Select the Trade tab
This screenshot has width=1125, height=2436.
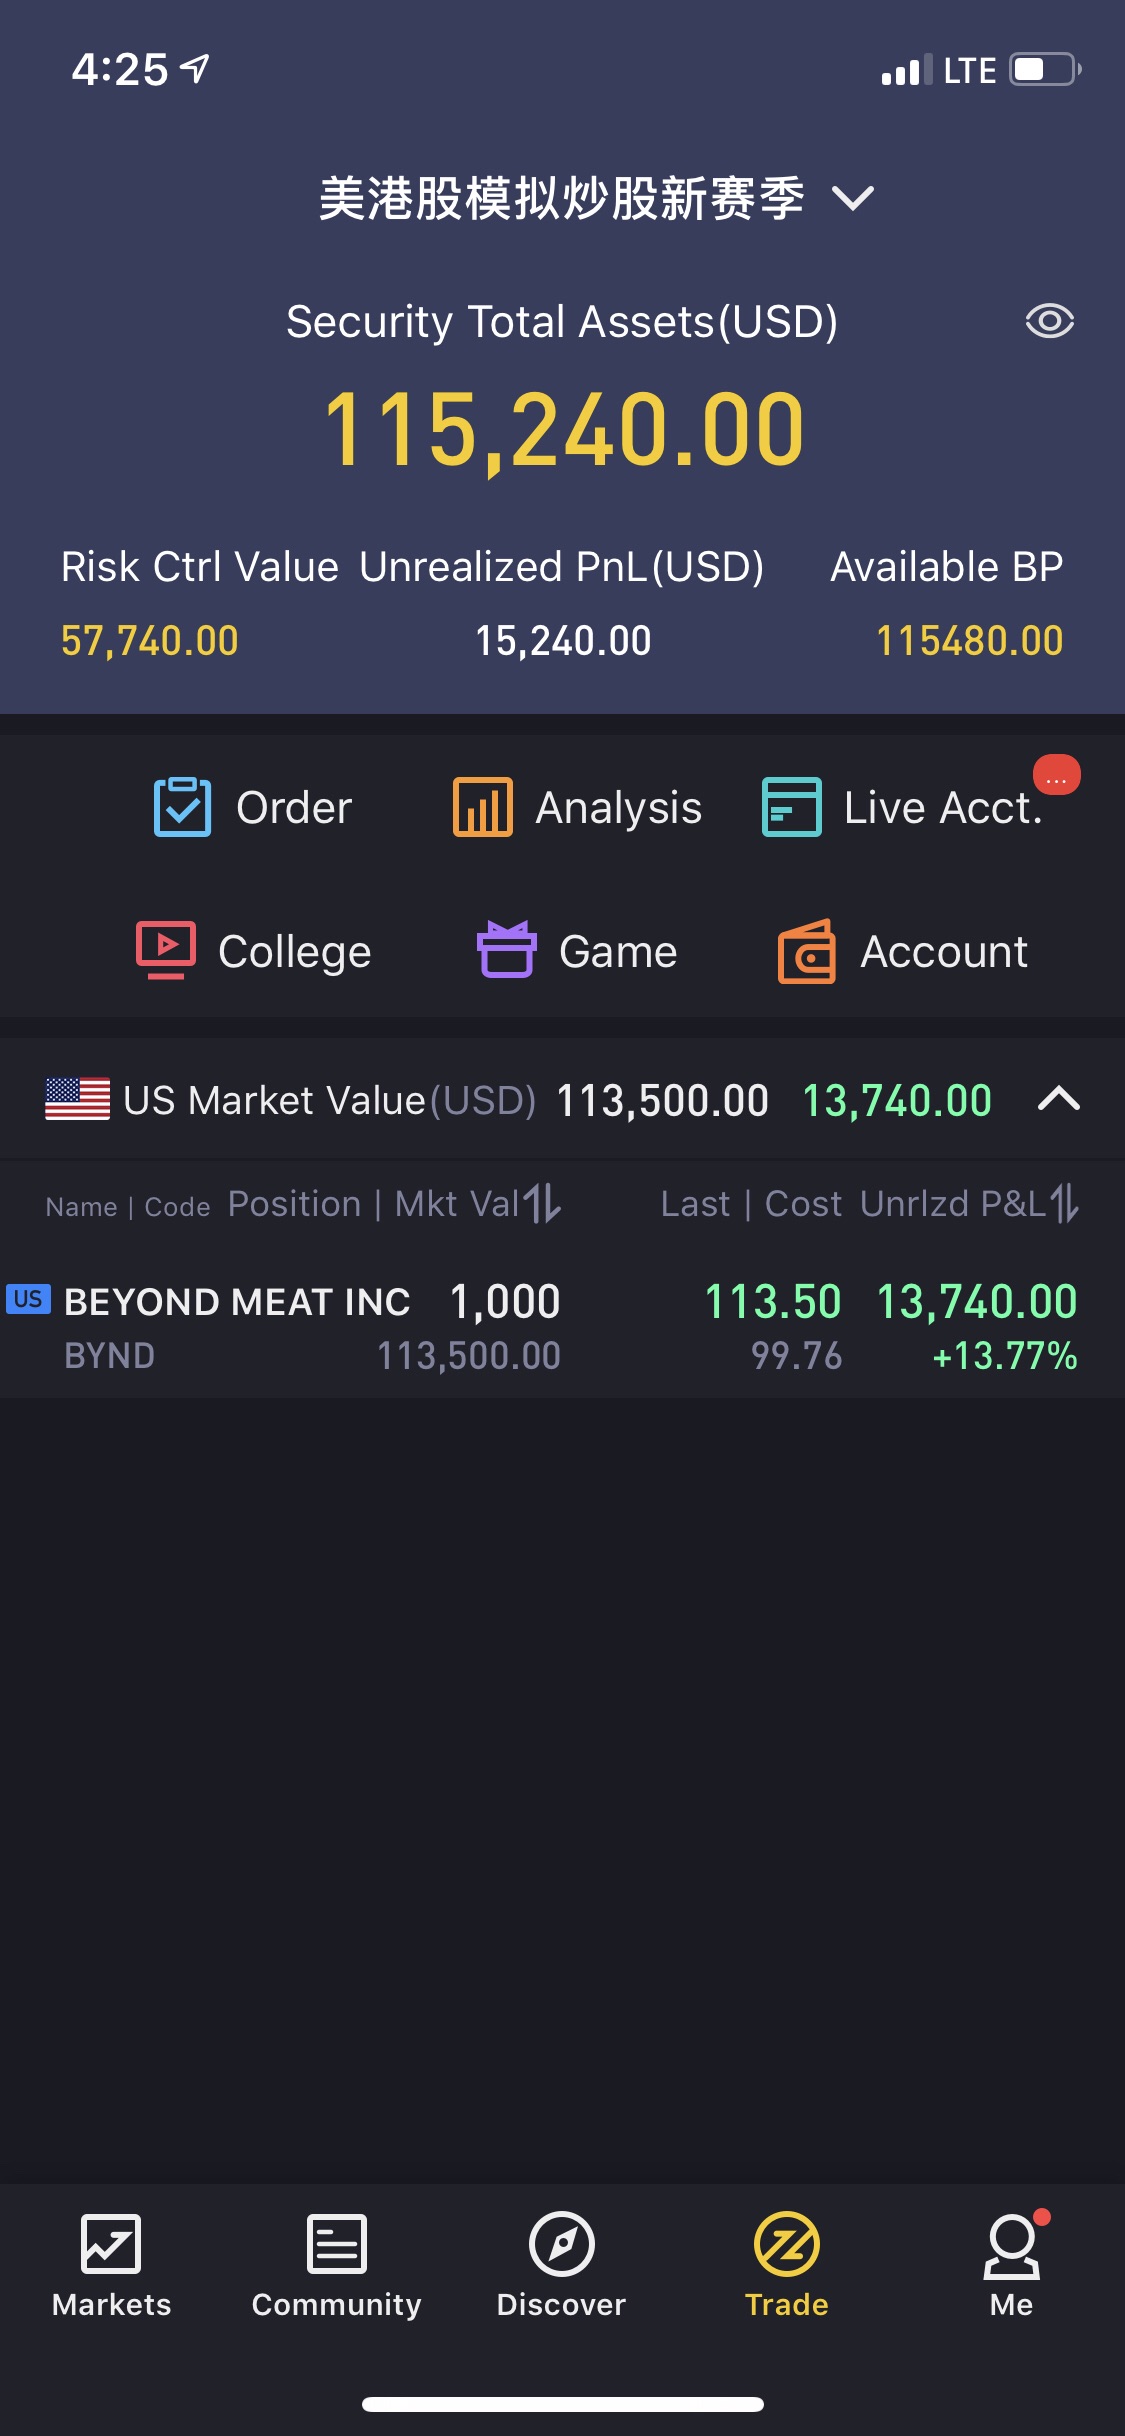point(787,2266)
